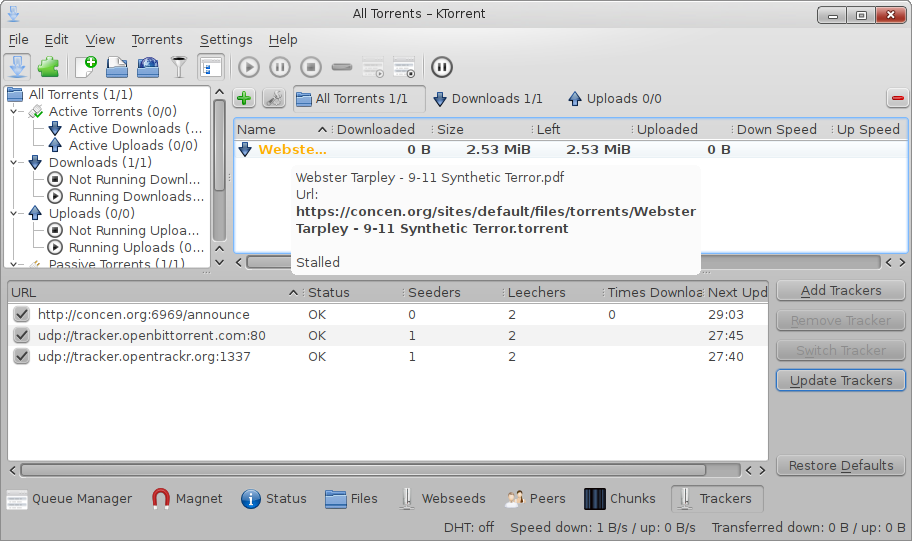Select Active Uploads (0/0) in tree
The width and height of the screenshot is (912, 541).
point(123,145)
